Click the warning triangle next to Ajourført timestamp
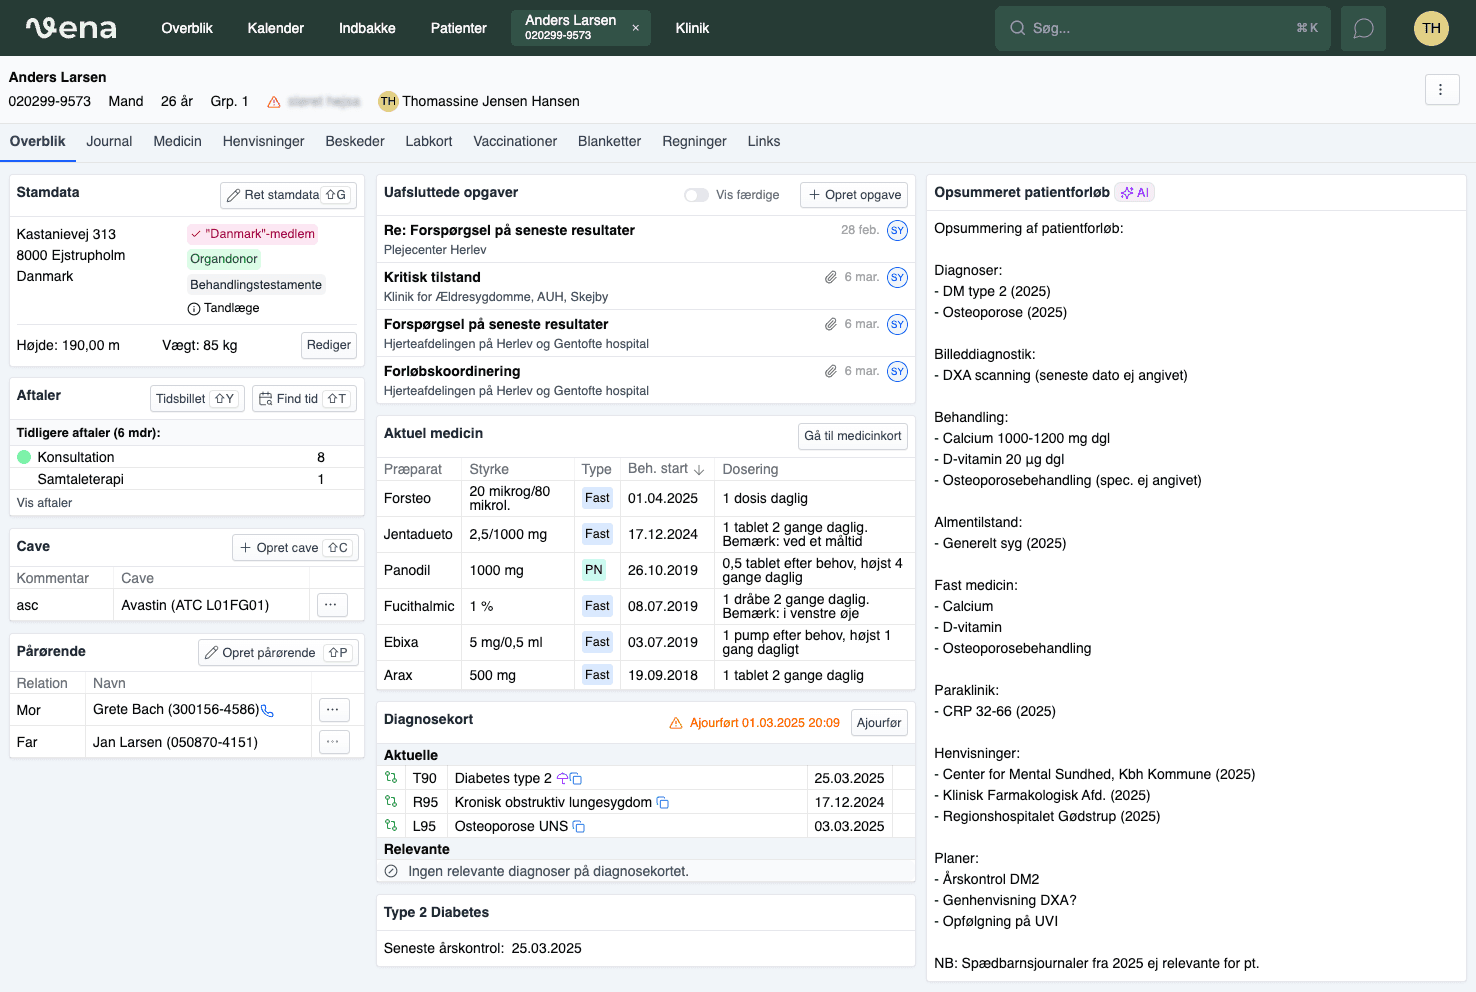This screenshot has height=992, width=1476. coord(678,722)
